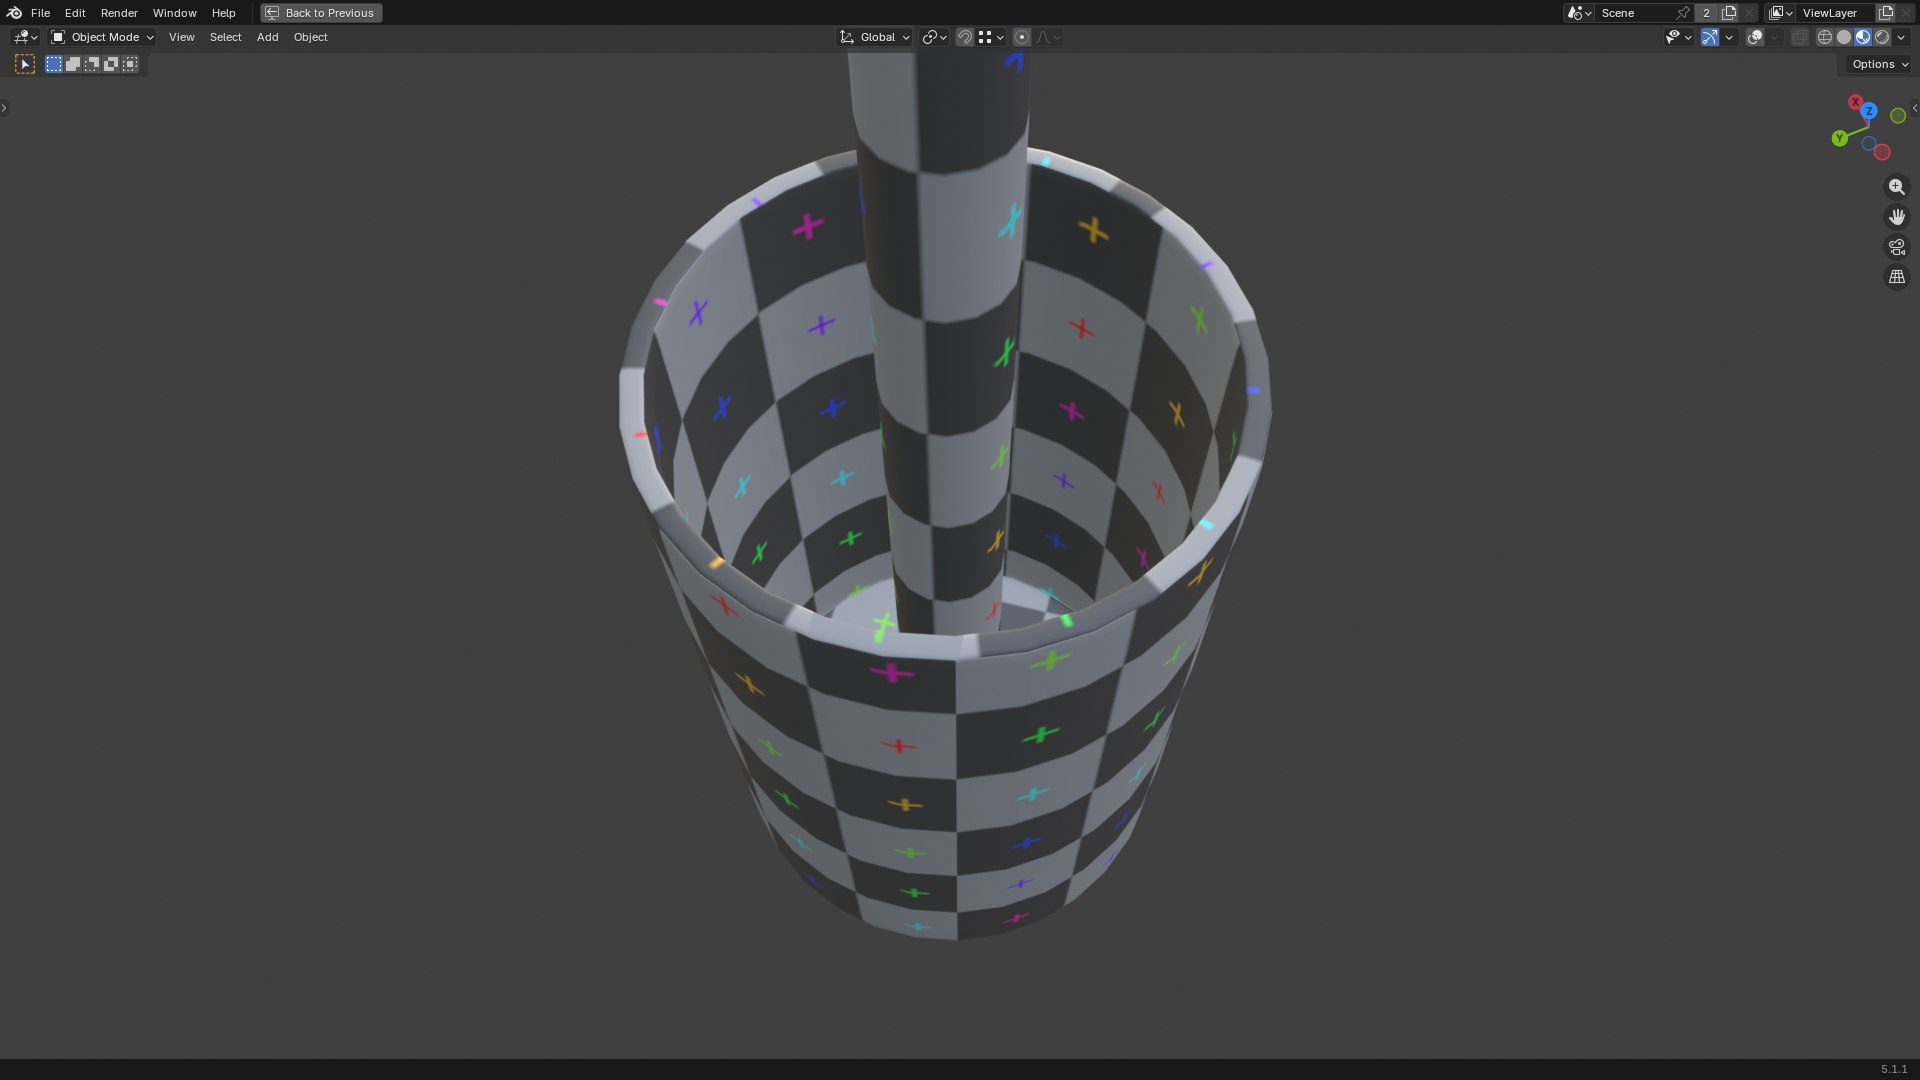Click the Blender logo icon
This screenshot has width=1920, height=1080.
point(14,13)
